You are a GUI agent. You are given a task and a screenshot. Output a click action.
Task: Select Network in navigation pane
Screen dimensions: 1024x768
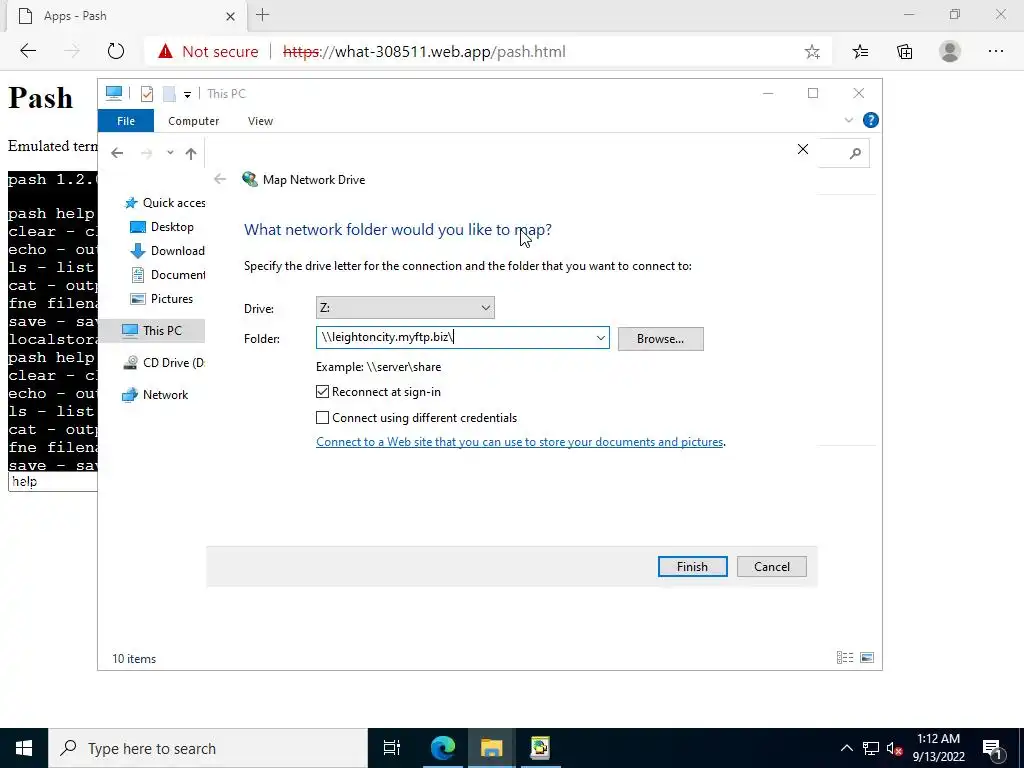155,394
